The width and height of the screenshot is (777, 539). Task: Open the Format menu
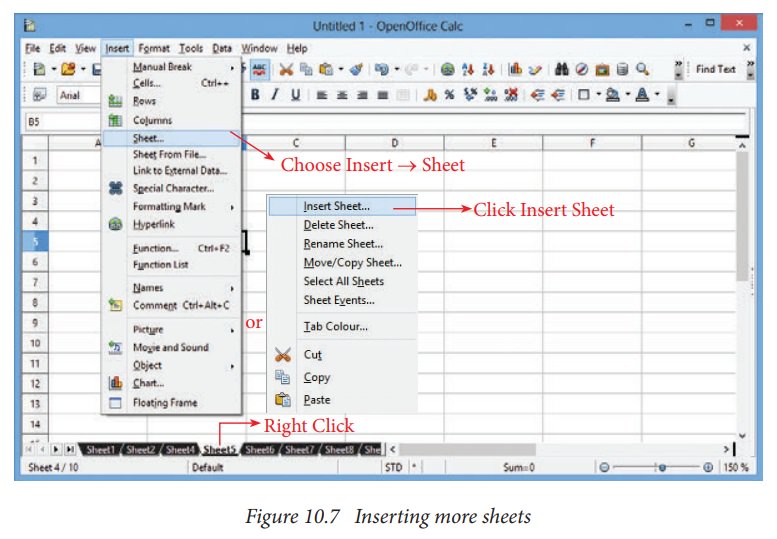(x=154, y=49)
